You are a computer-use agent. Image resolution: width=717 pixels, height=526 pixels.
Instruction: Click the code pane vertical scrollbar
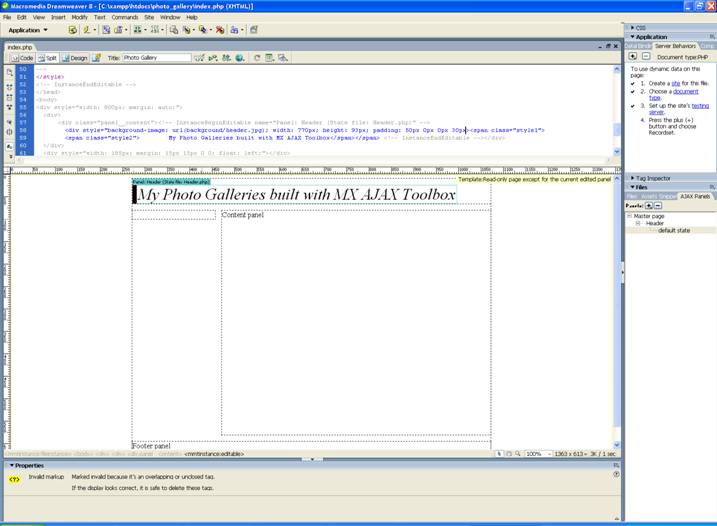click(x=617, y=110)
